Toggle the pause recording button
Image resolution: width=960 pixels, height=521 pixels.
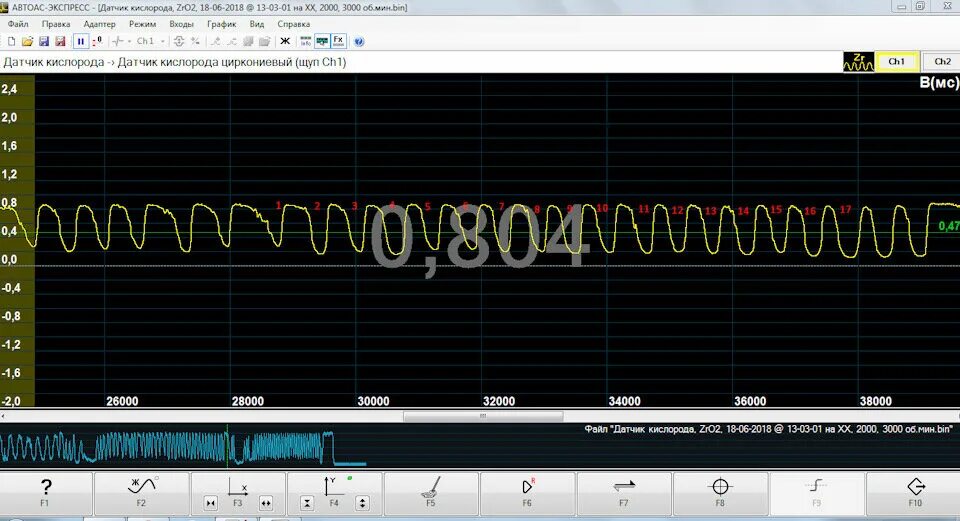click(81, 41)
